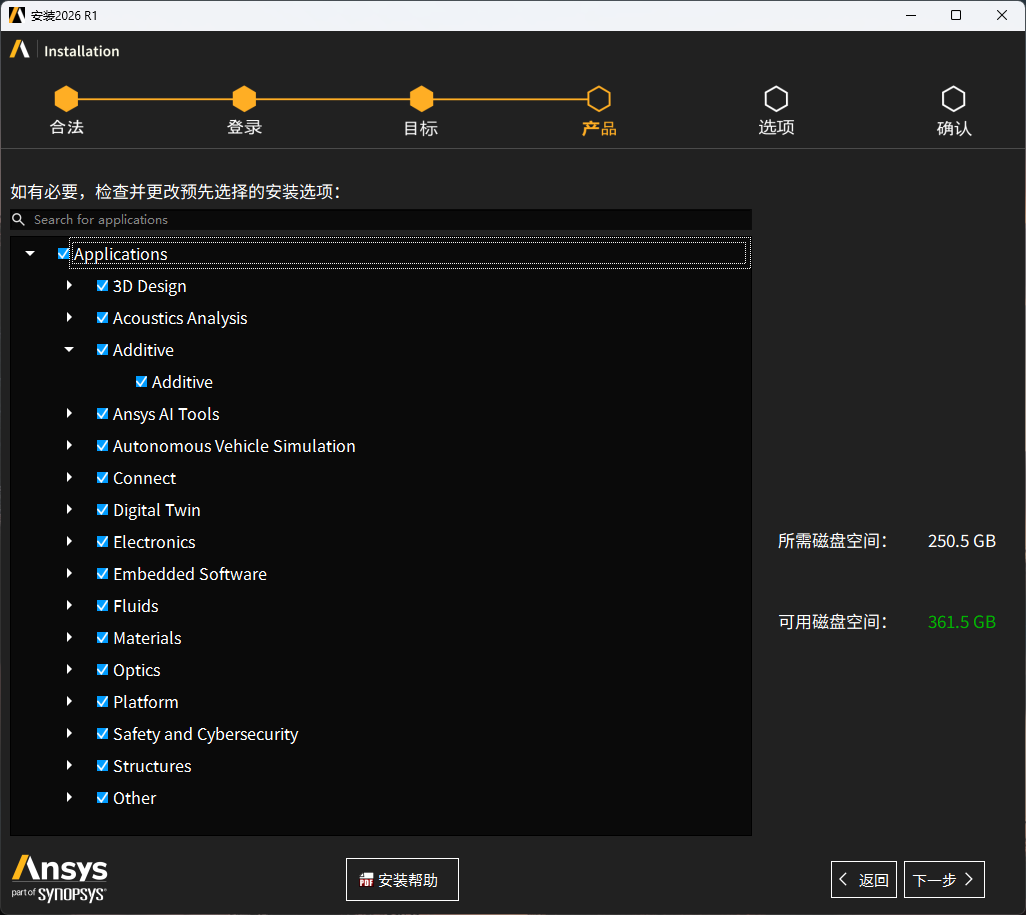
Task: Click the 选项 step hexagon icon
Action: 776,99
